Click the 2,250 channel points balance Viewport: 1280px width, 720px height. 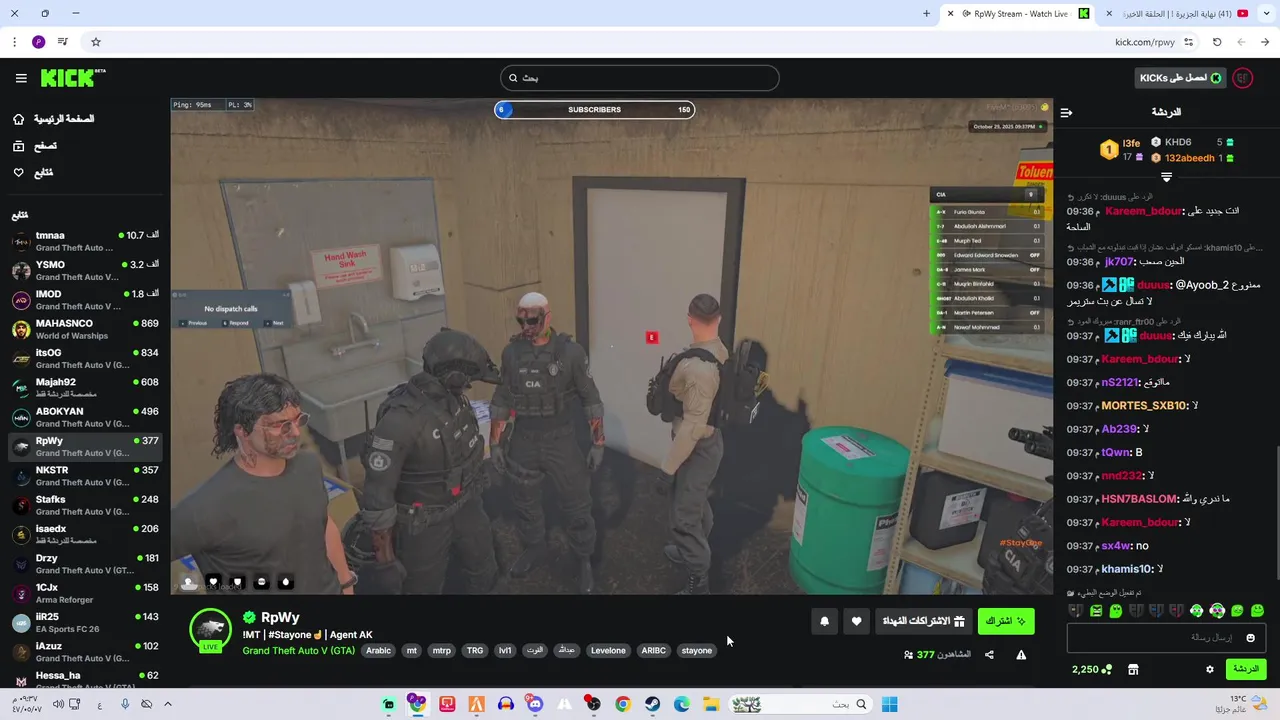[1092, 669]
